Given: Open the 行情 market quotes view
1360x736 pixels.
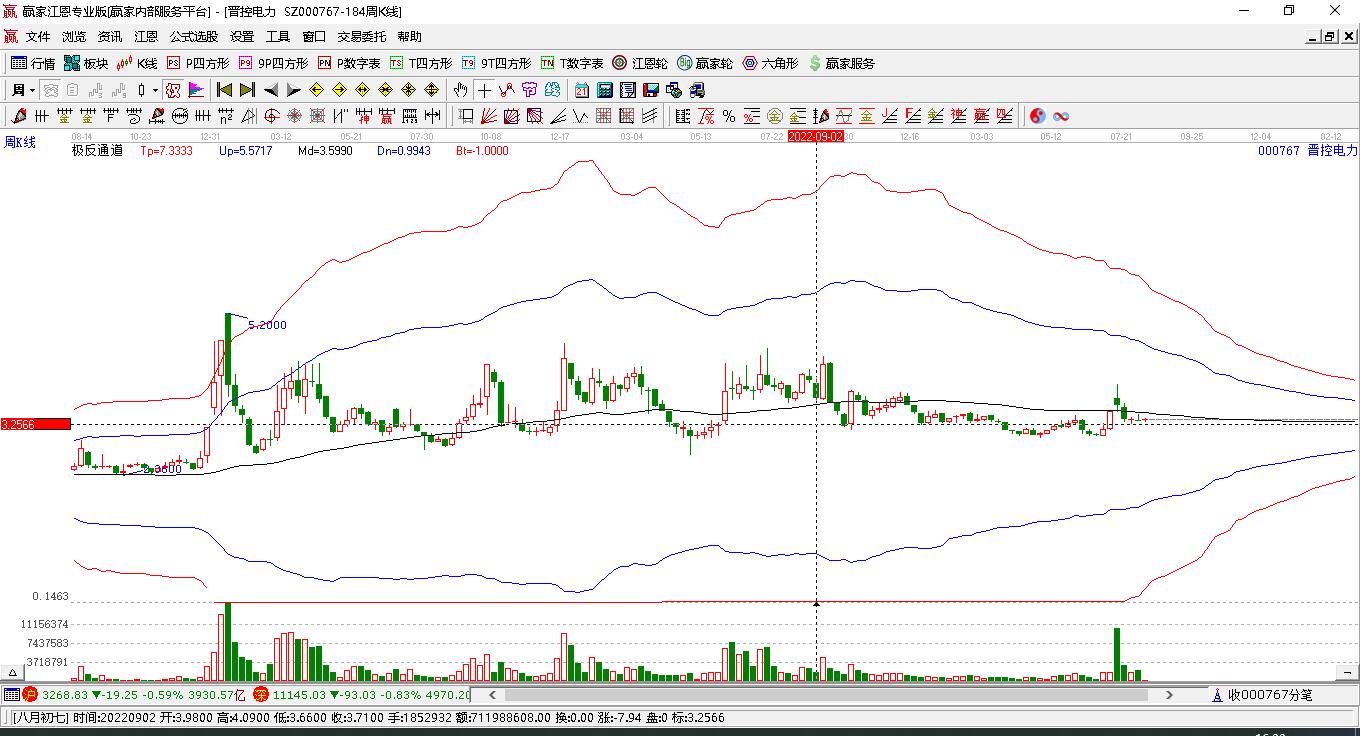Looking at the screenshot, I should click(32, 63).
